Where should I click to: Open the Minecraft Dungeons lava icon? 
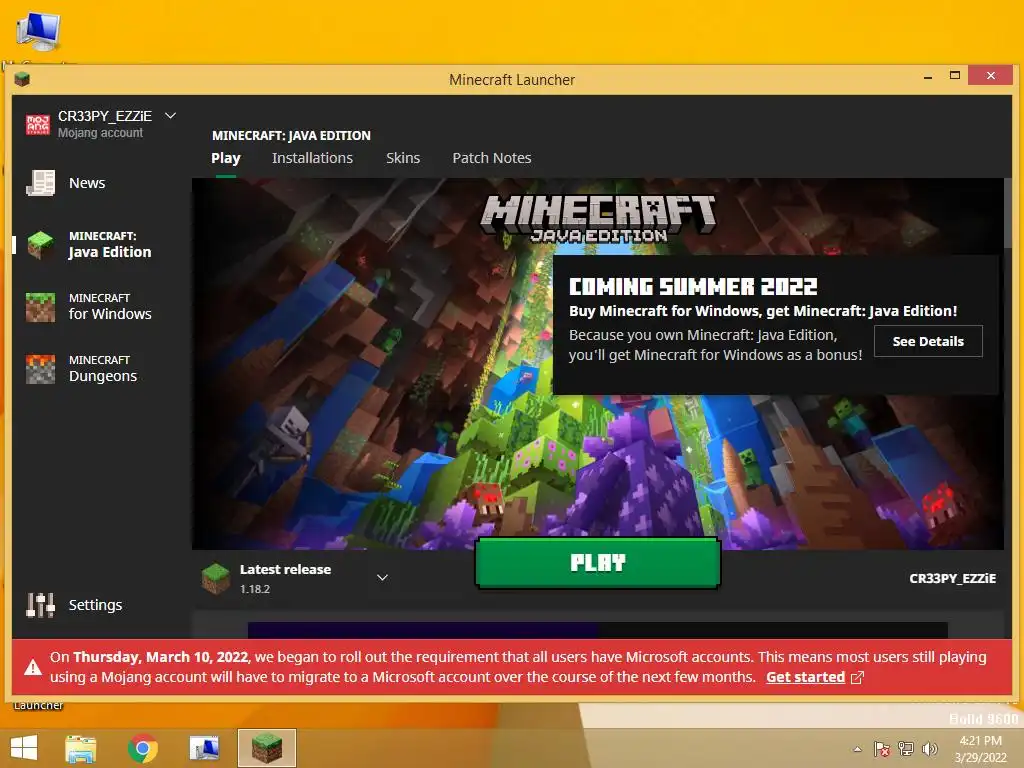coord(40,369)
